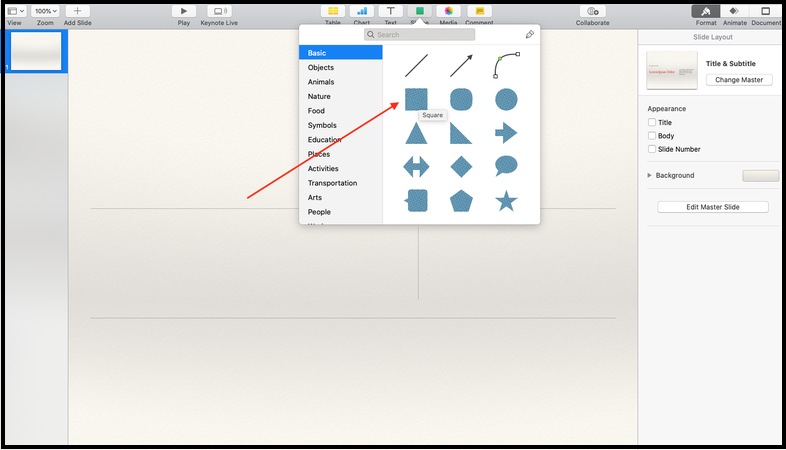Viewport: 786px width, 450px height.
Task: Choose the Animals shape category
Action: [321, 82]
